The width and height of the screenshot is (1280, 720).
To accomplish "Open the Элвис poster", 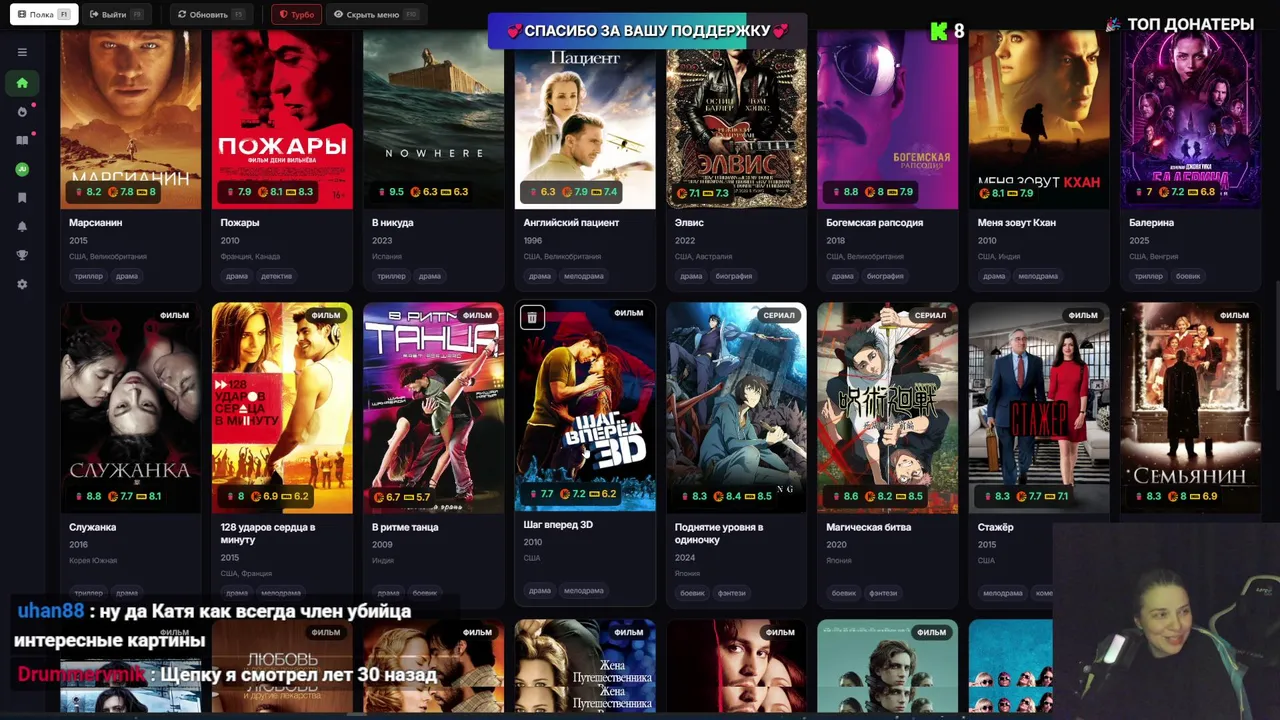I will [736, 118].
